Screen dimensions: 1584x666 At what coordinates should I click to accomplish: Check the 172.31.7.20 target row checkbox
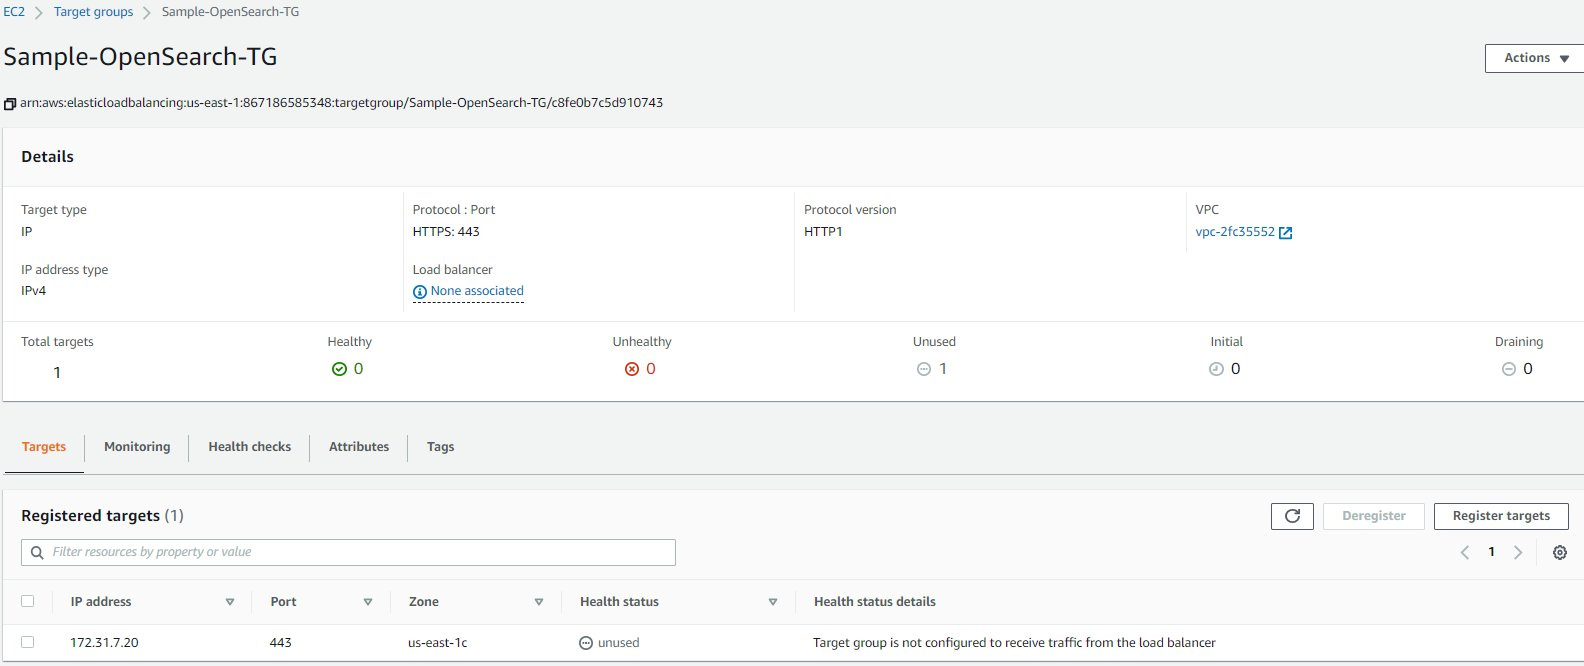[x=28, y=643]
